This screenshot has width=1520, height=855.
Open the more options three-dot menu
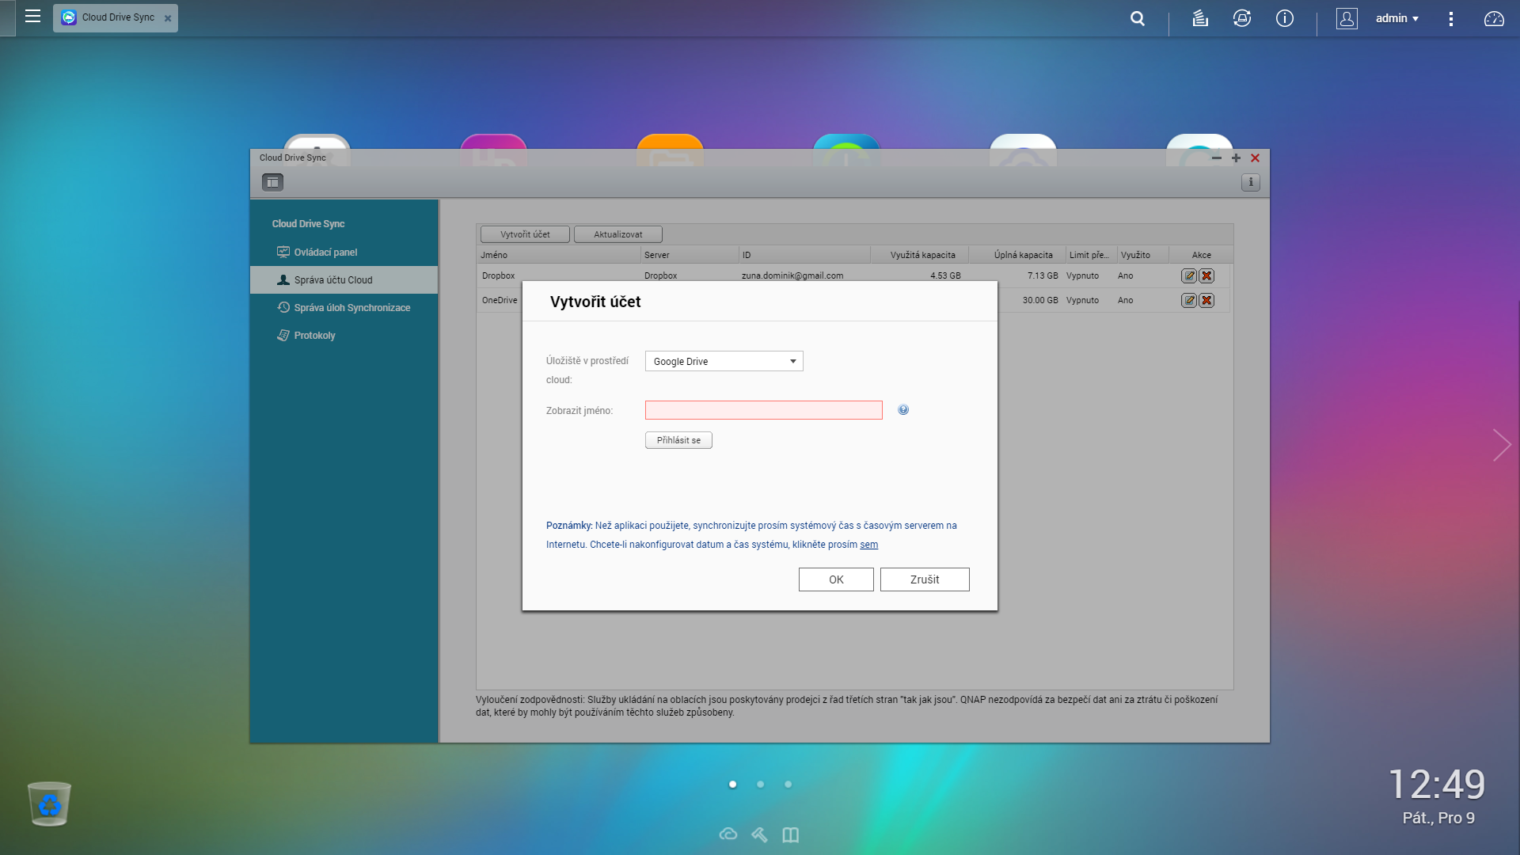pos(1451,18)
